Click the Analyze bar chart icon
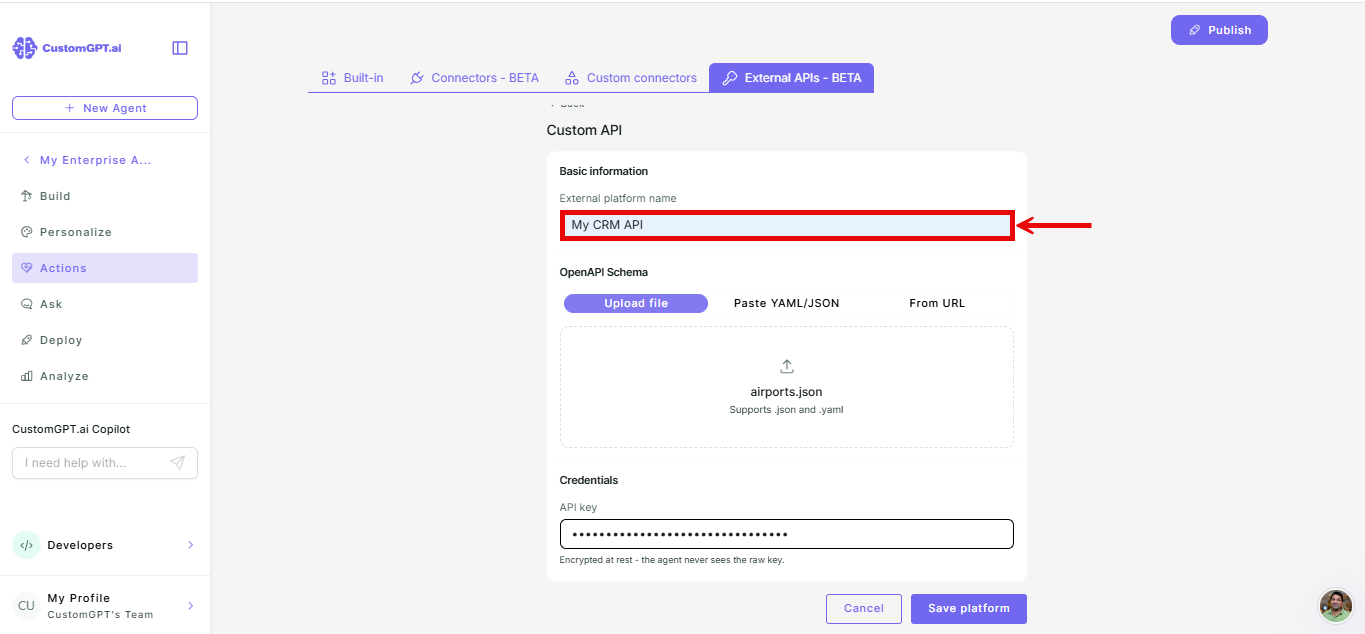 [27, 376]
